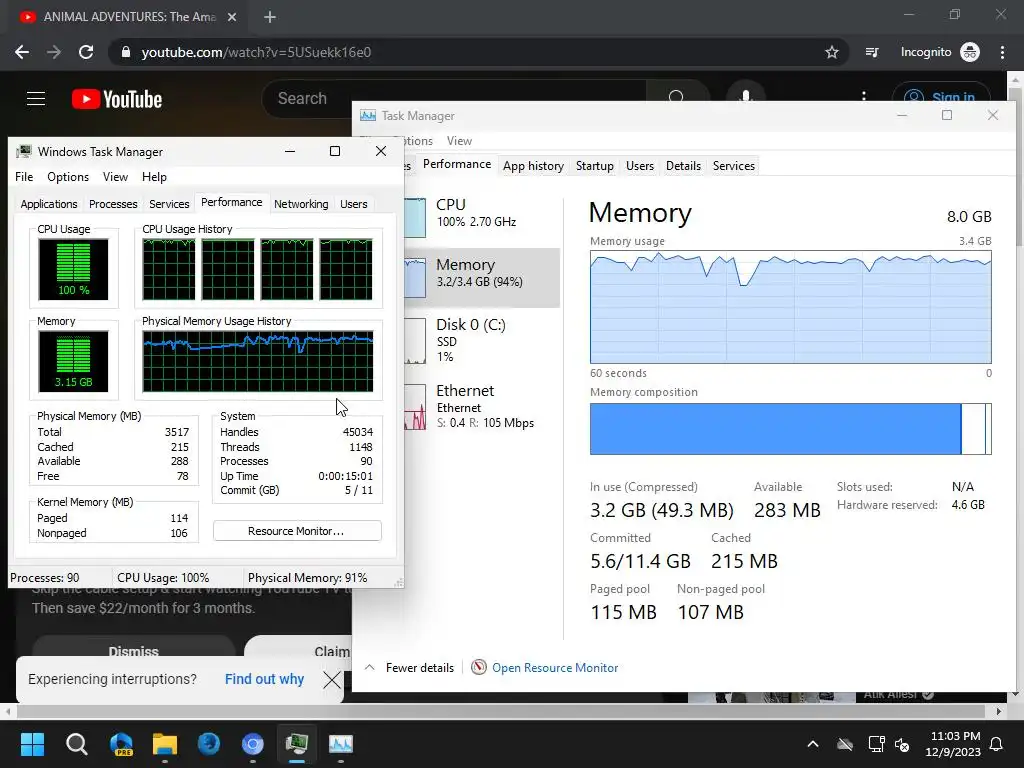1024x768 pixels.
Task: Click the Incognito profile icon
Action: (970, 52)
